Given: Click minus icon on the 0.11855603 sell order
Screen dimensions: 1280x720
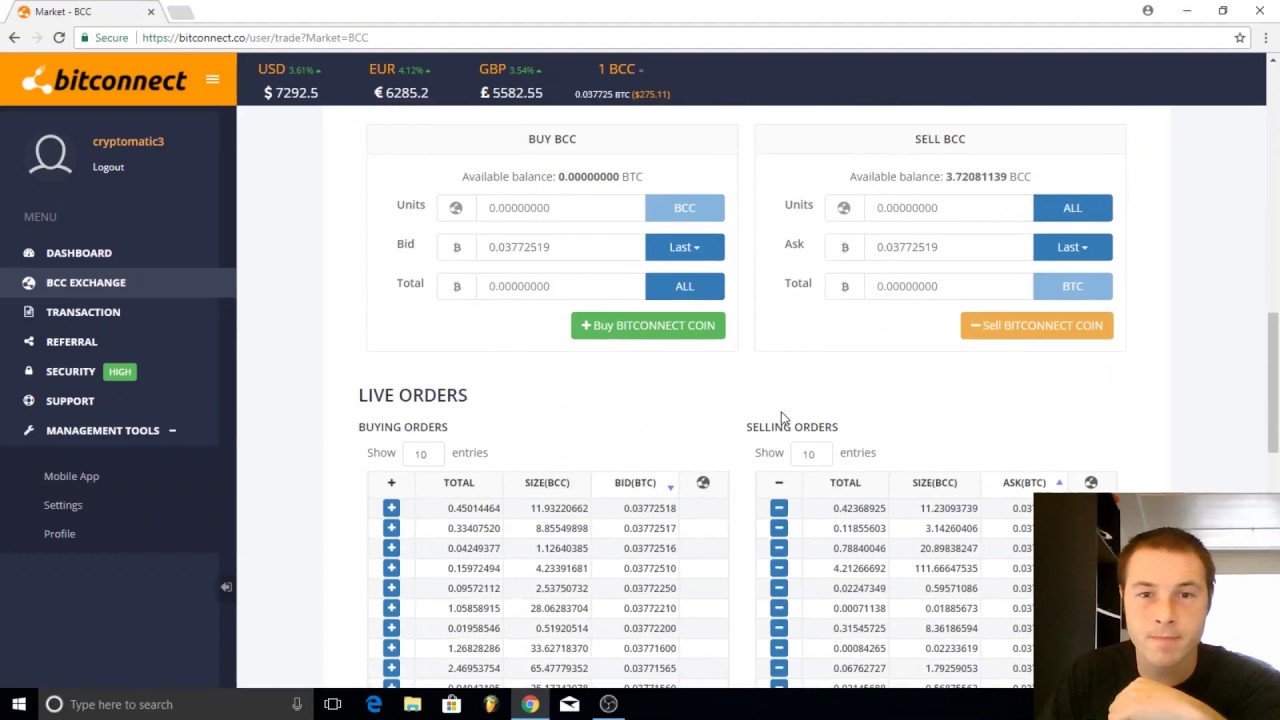Looking at the screenshot, I should pyautogui.click(x=779, y=528).
